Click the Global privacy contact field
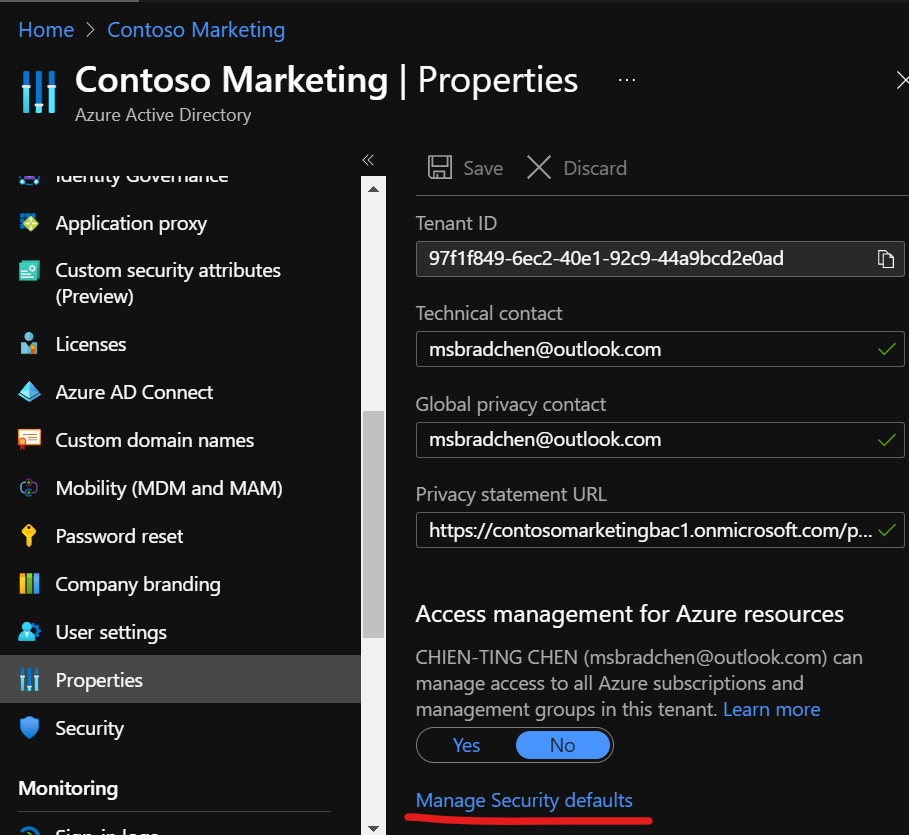This screenshot has width=909, height=835. (660, 440)
